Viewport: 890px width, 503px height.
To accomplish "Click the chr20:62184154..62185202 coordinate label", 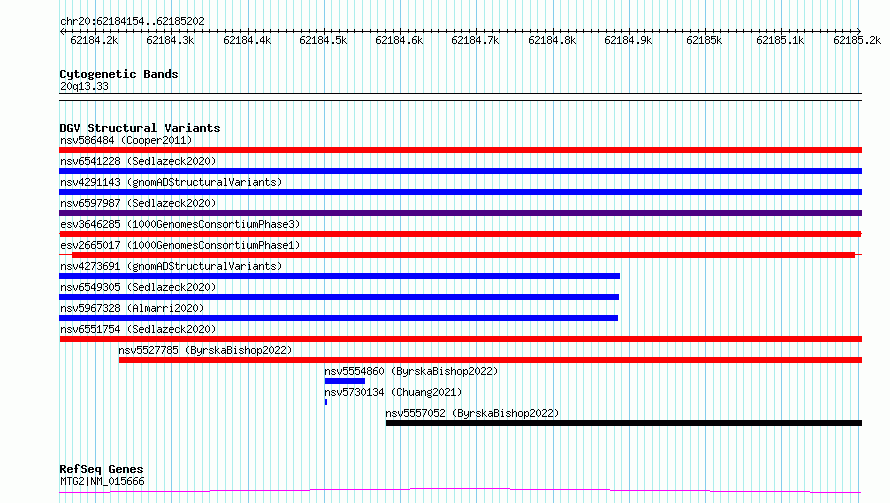I will tap(132, 21).
